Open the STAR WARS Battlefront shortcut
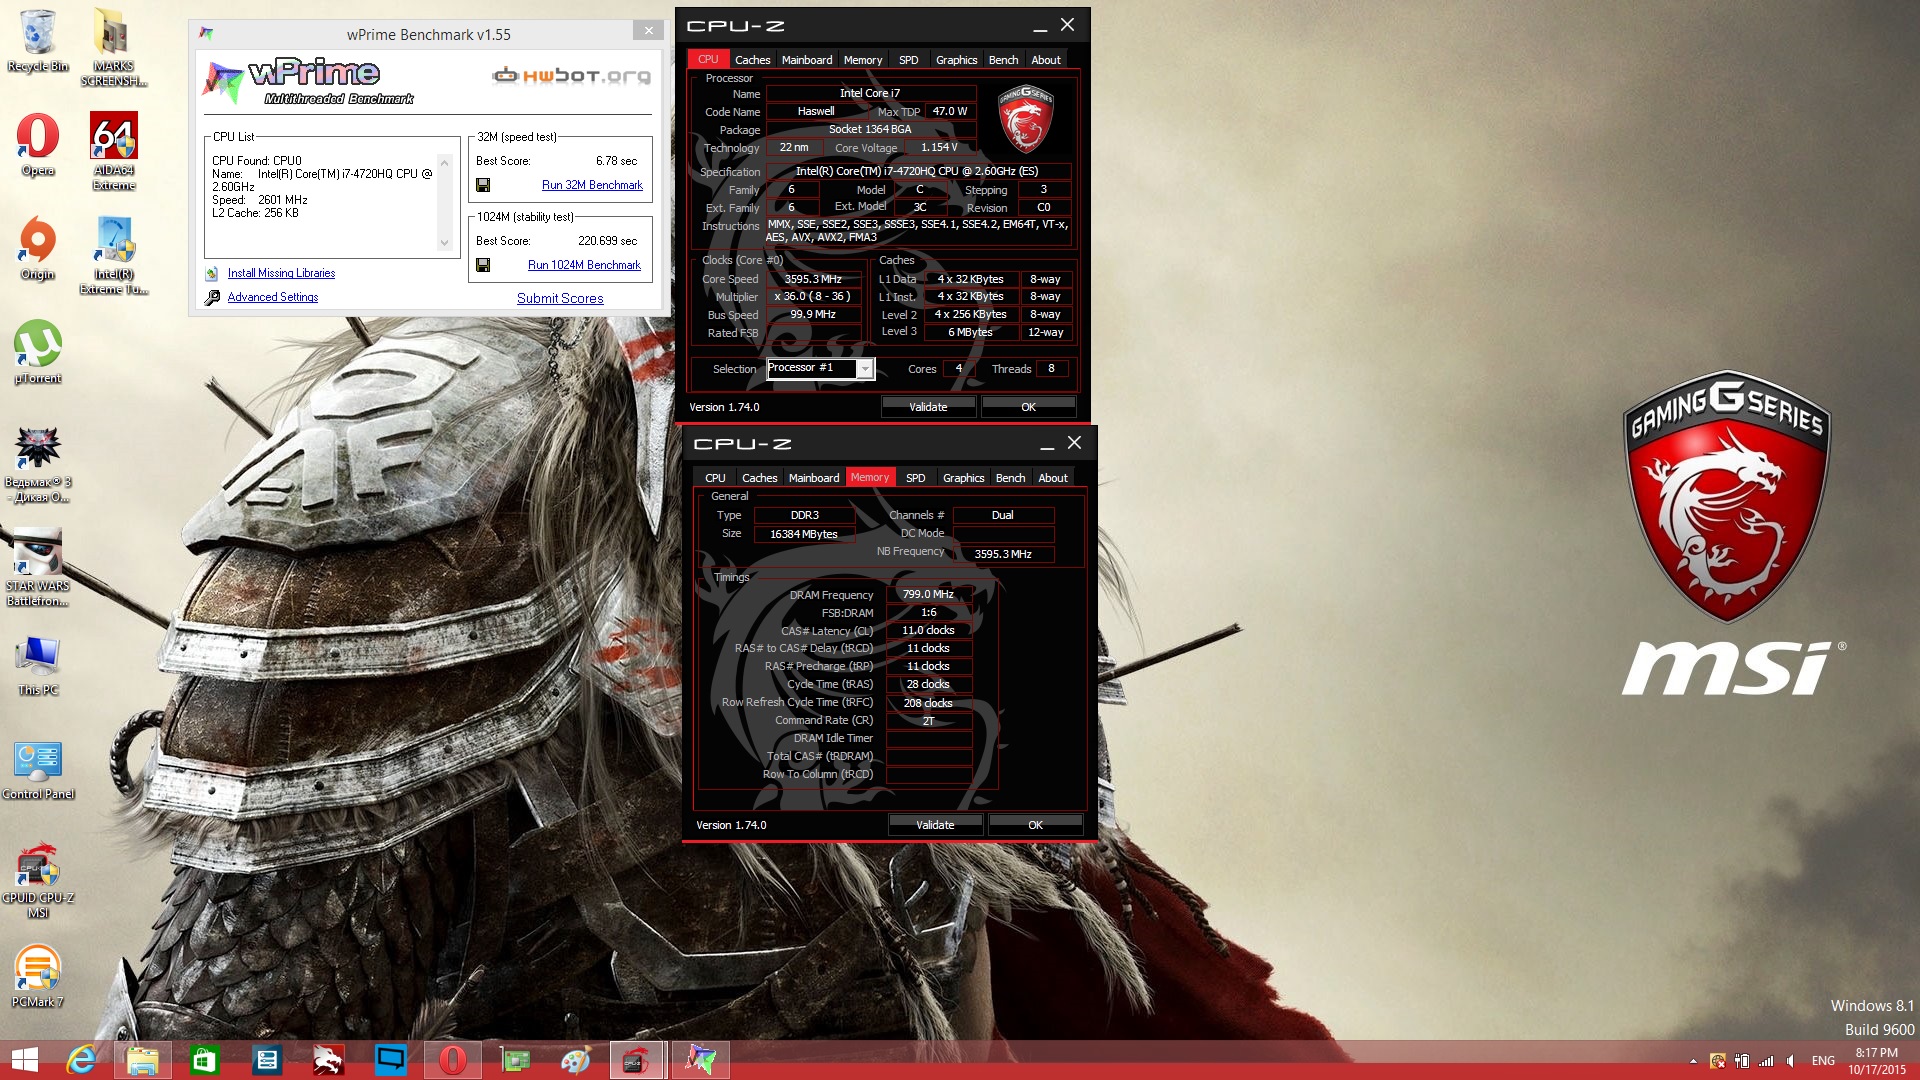The image size is (1920, 1080). click(x=37, y=567)
